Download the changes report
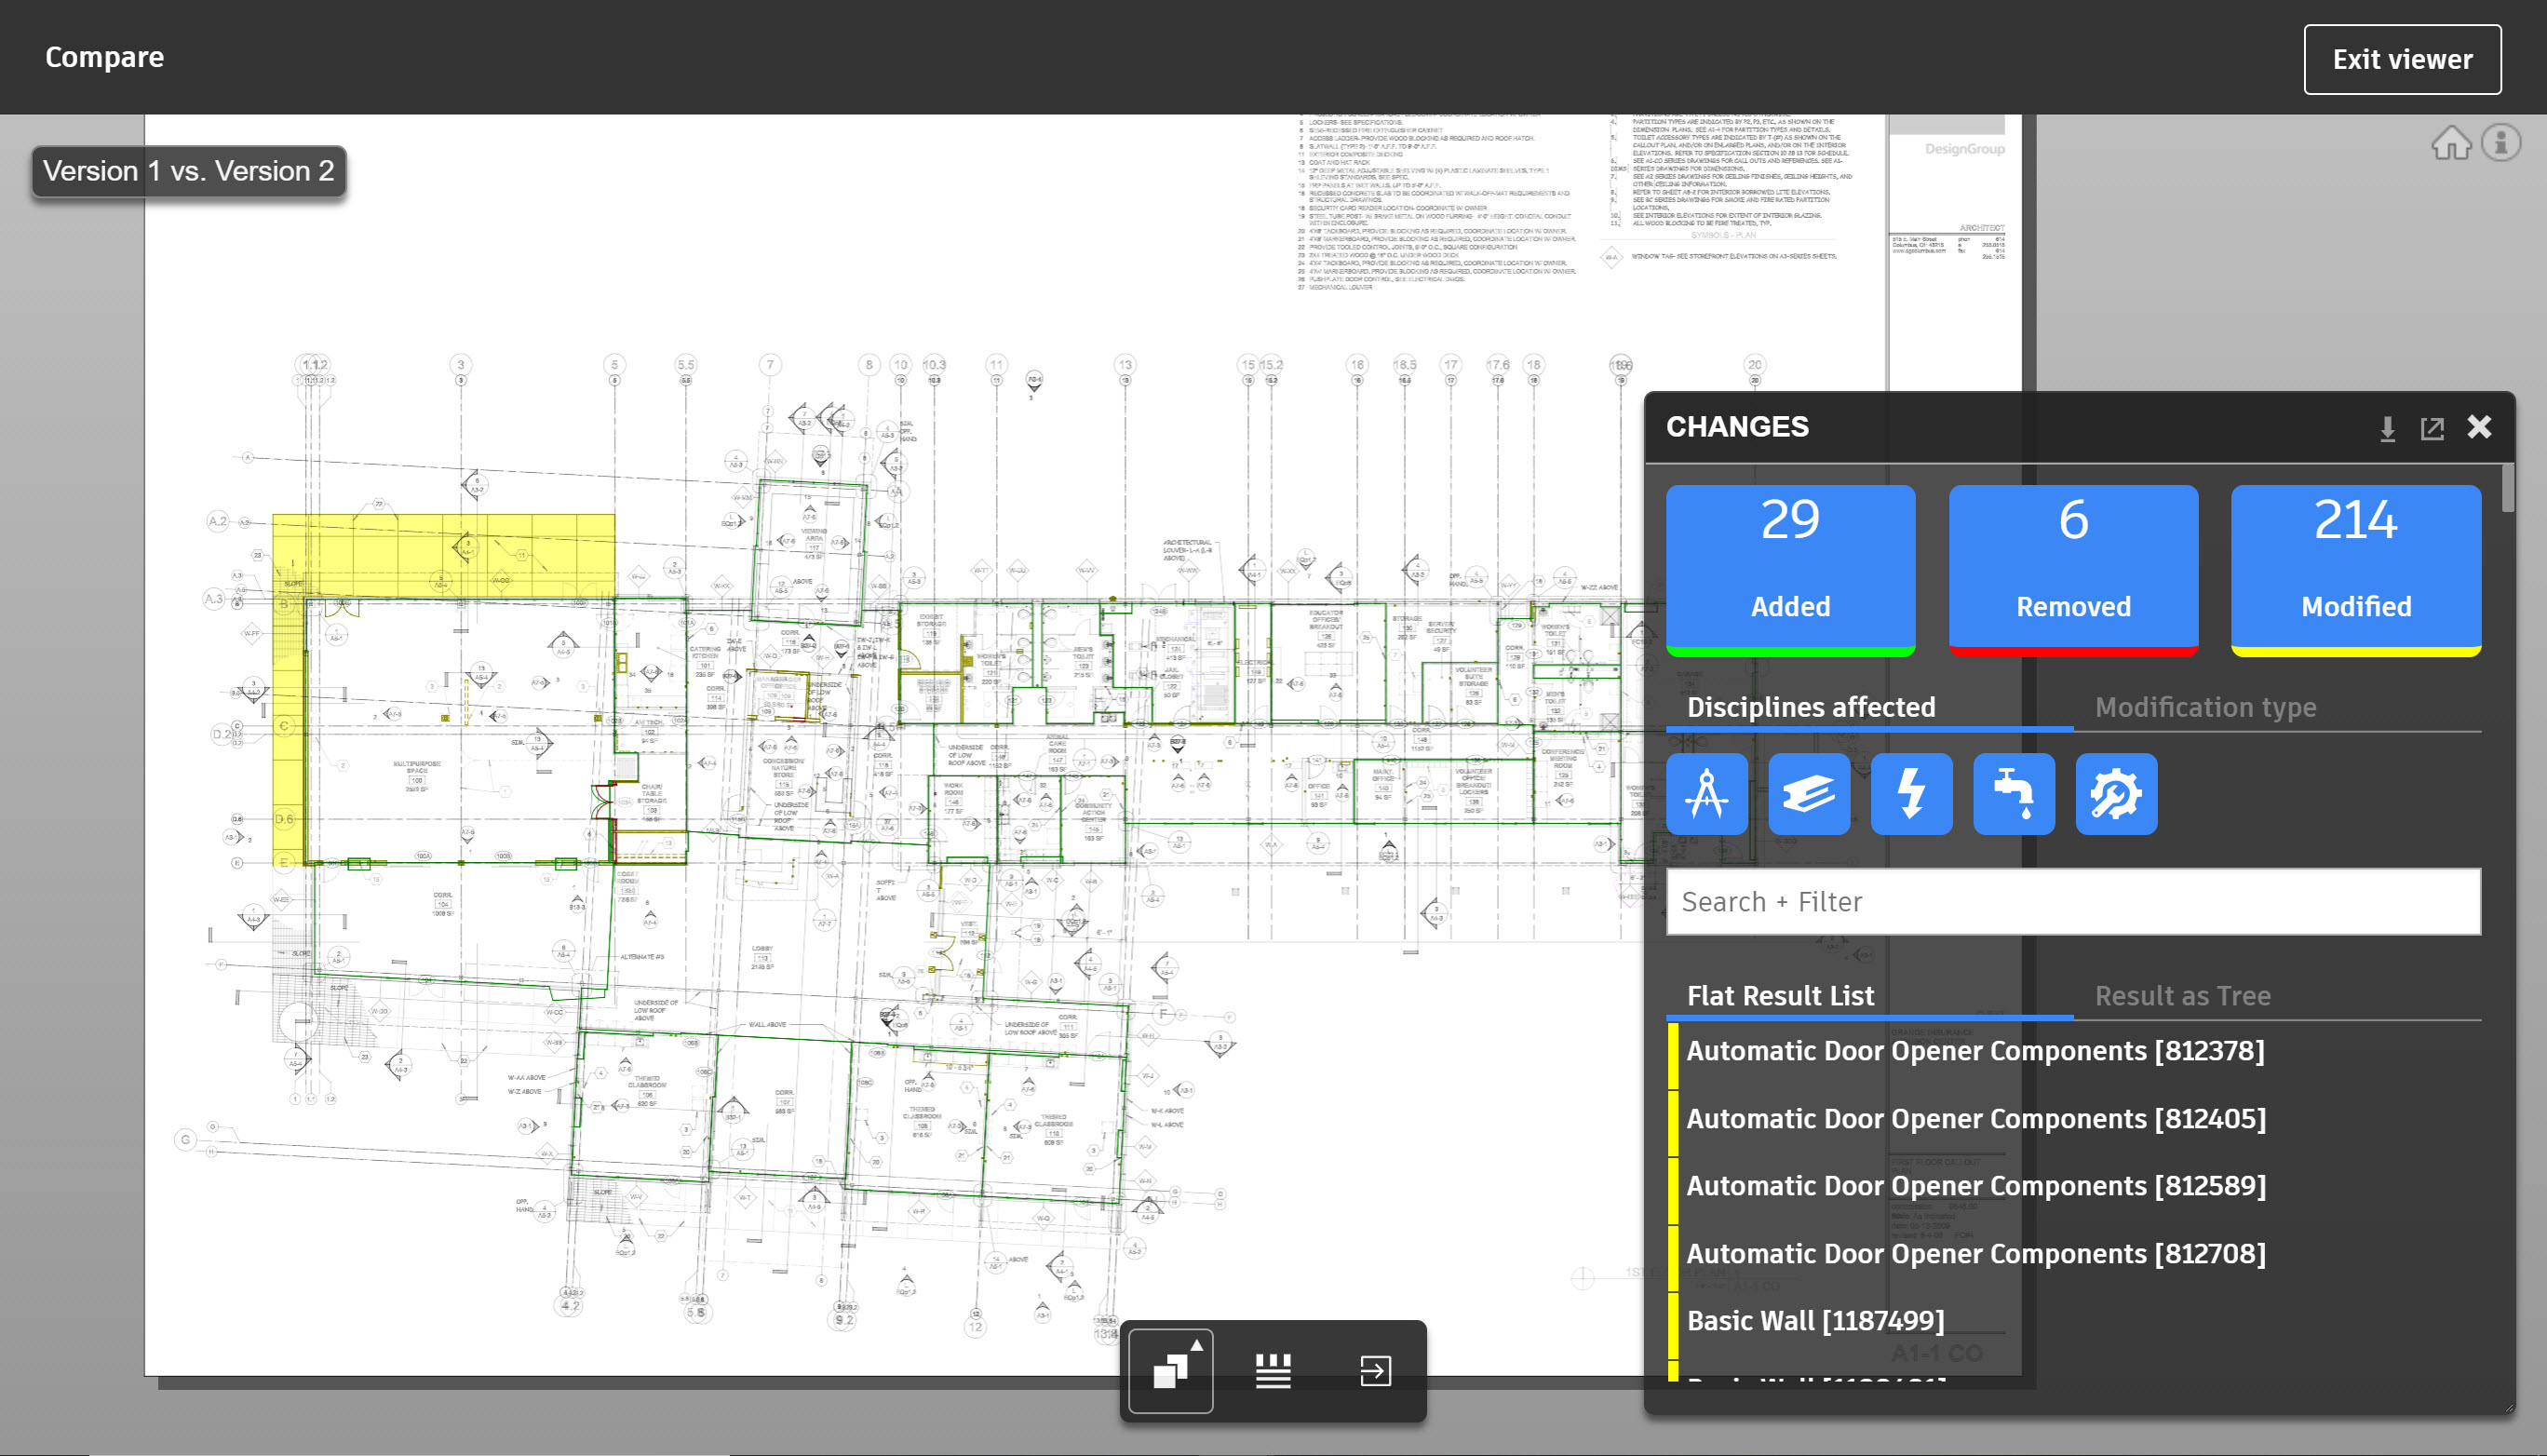This screenshot has width=2547, height=1456. coord(2387,429)
